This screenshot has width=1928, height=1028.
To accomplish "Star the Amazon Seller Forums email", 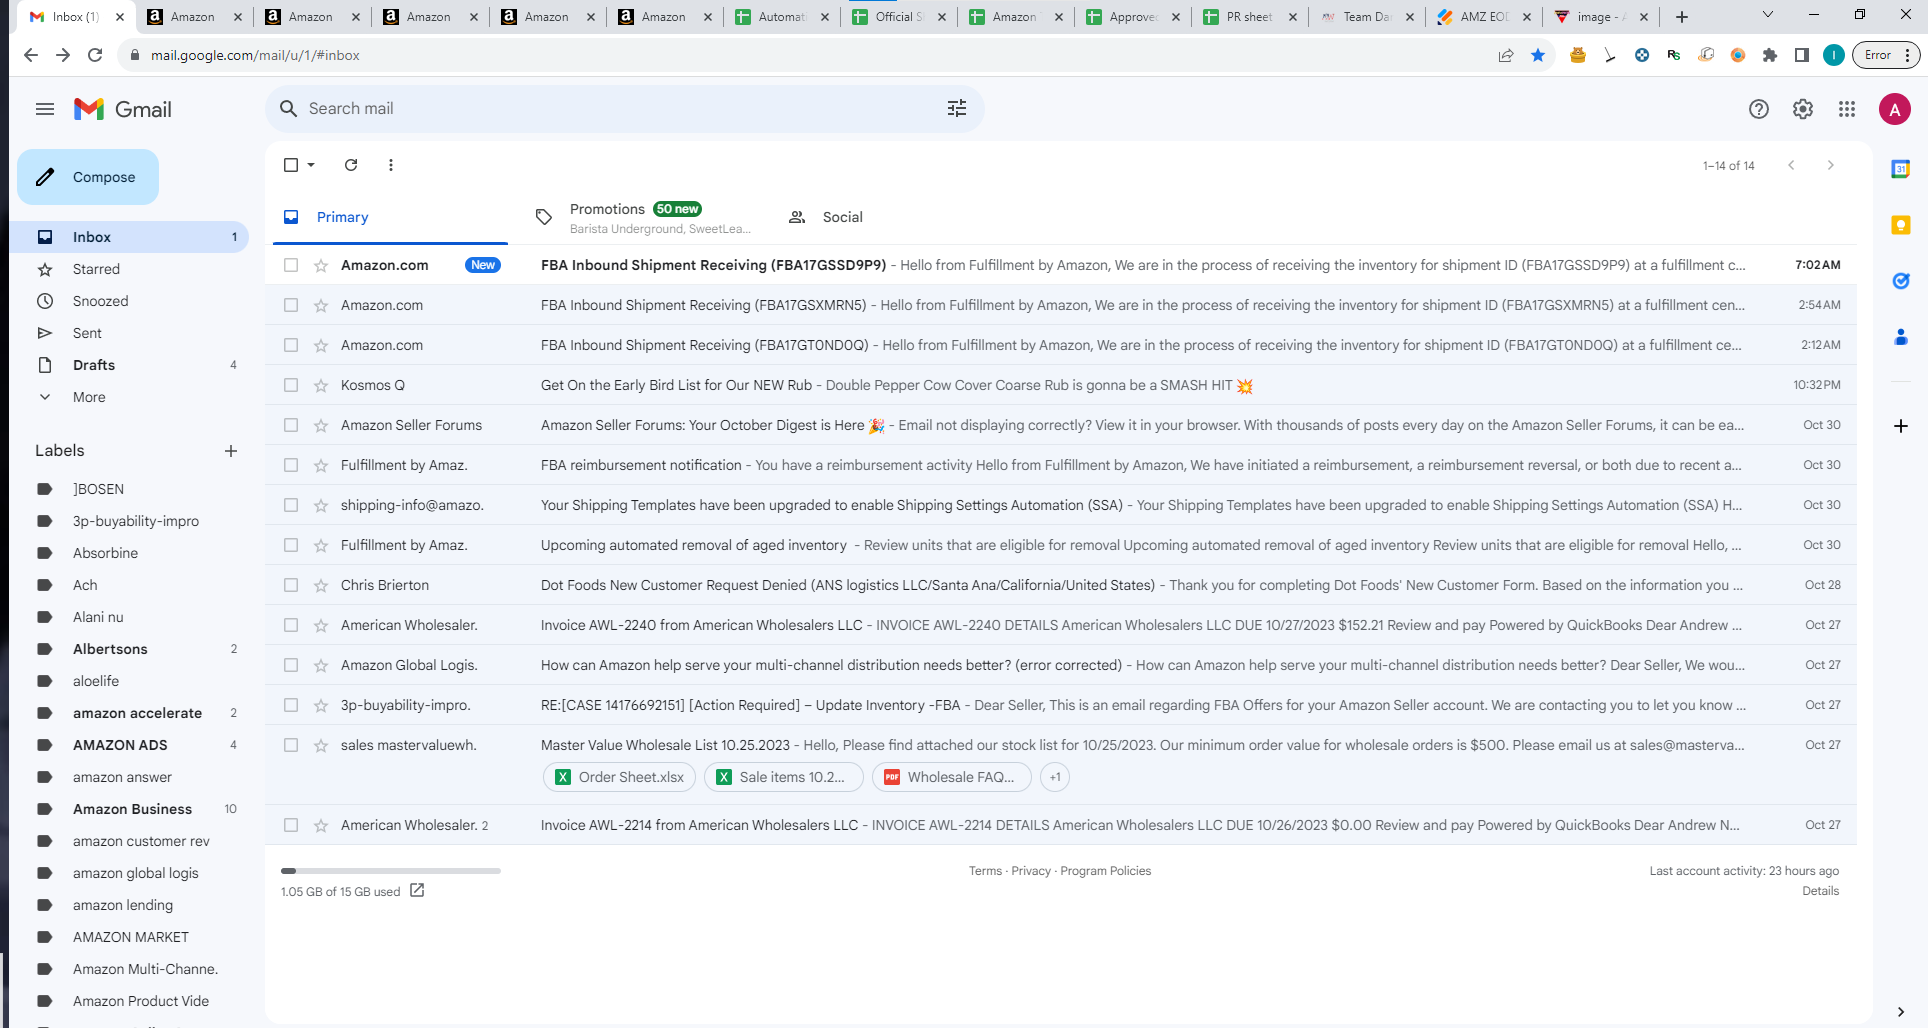I will (321, 425).
